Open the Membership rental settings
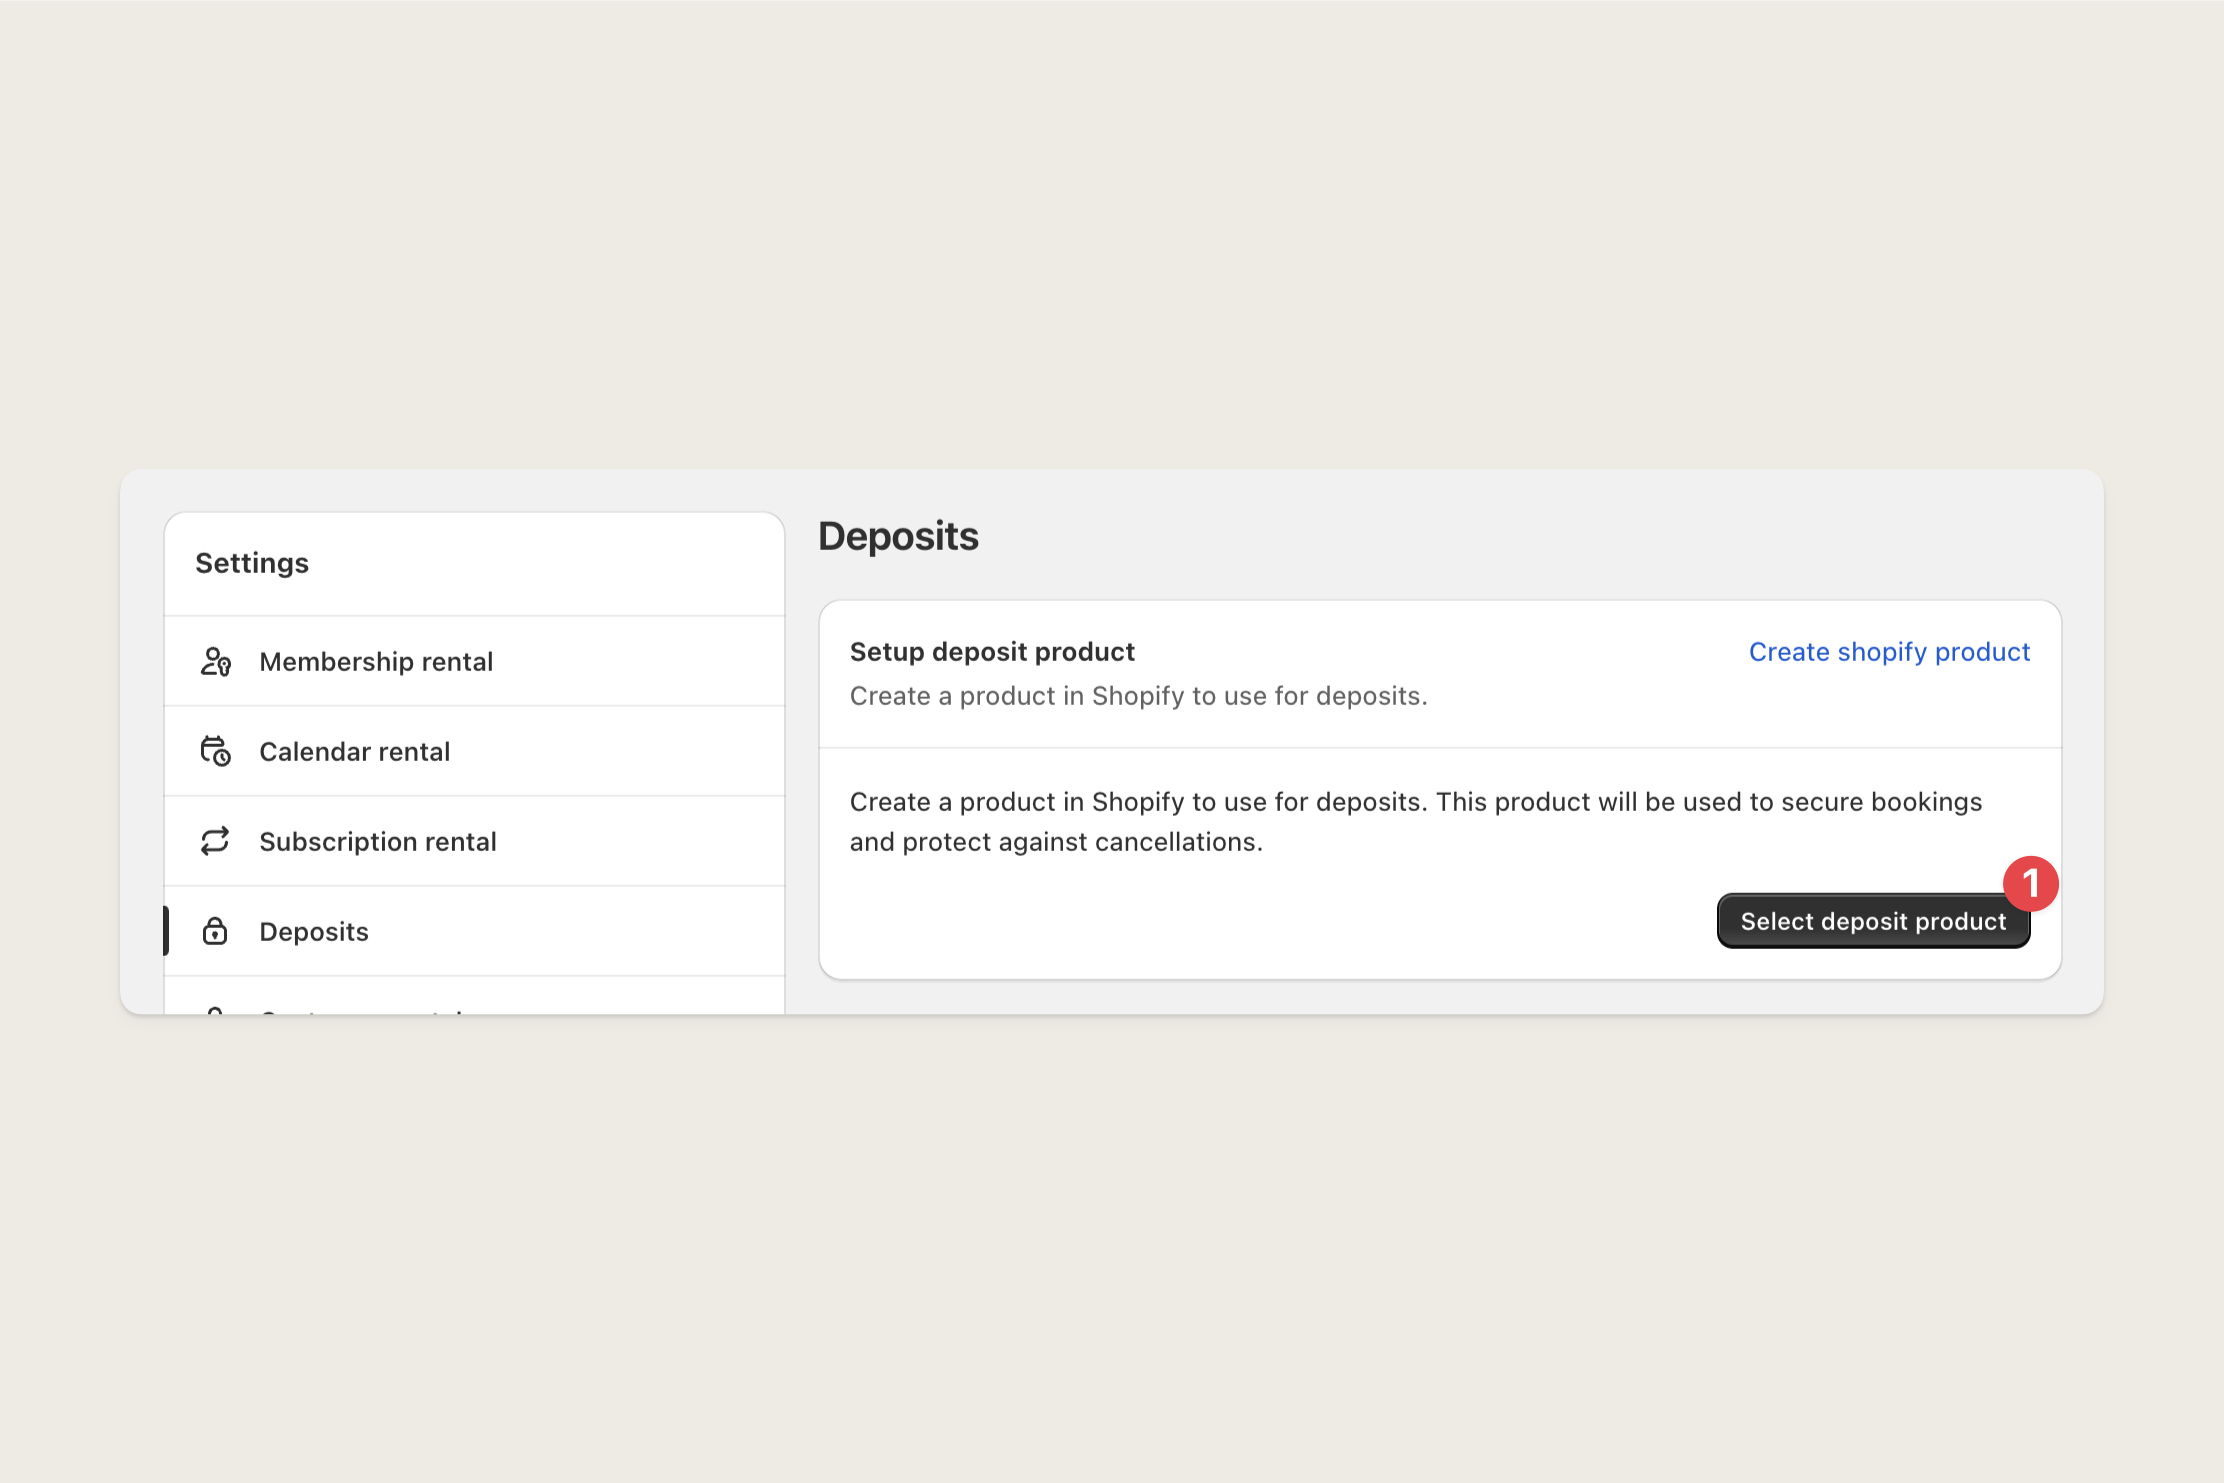 [474, 662]
